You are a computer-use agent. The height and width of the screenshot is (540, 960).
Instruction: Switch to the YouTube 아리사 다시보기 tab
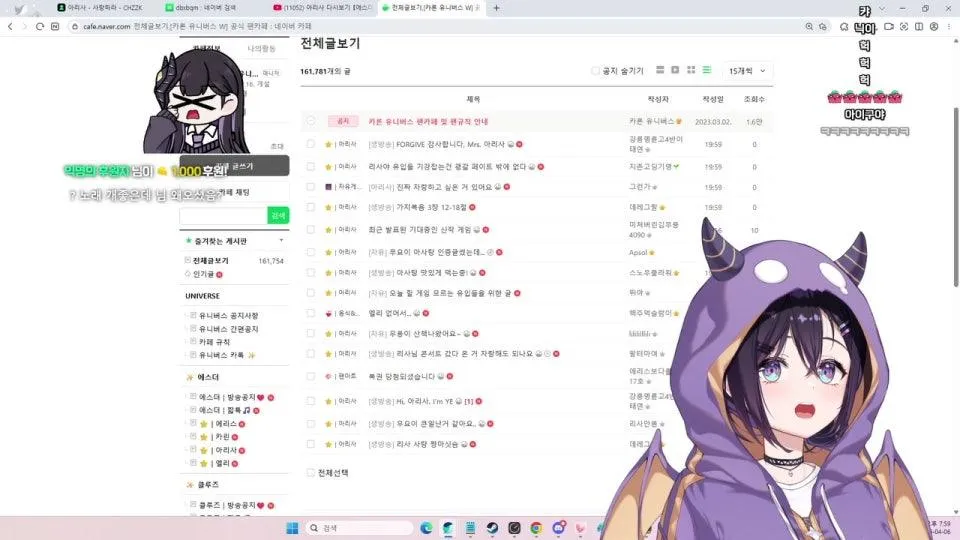pos(323,8)
